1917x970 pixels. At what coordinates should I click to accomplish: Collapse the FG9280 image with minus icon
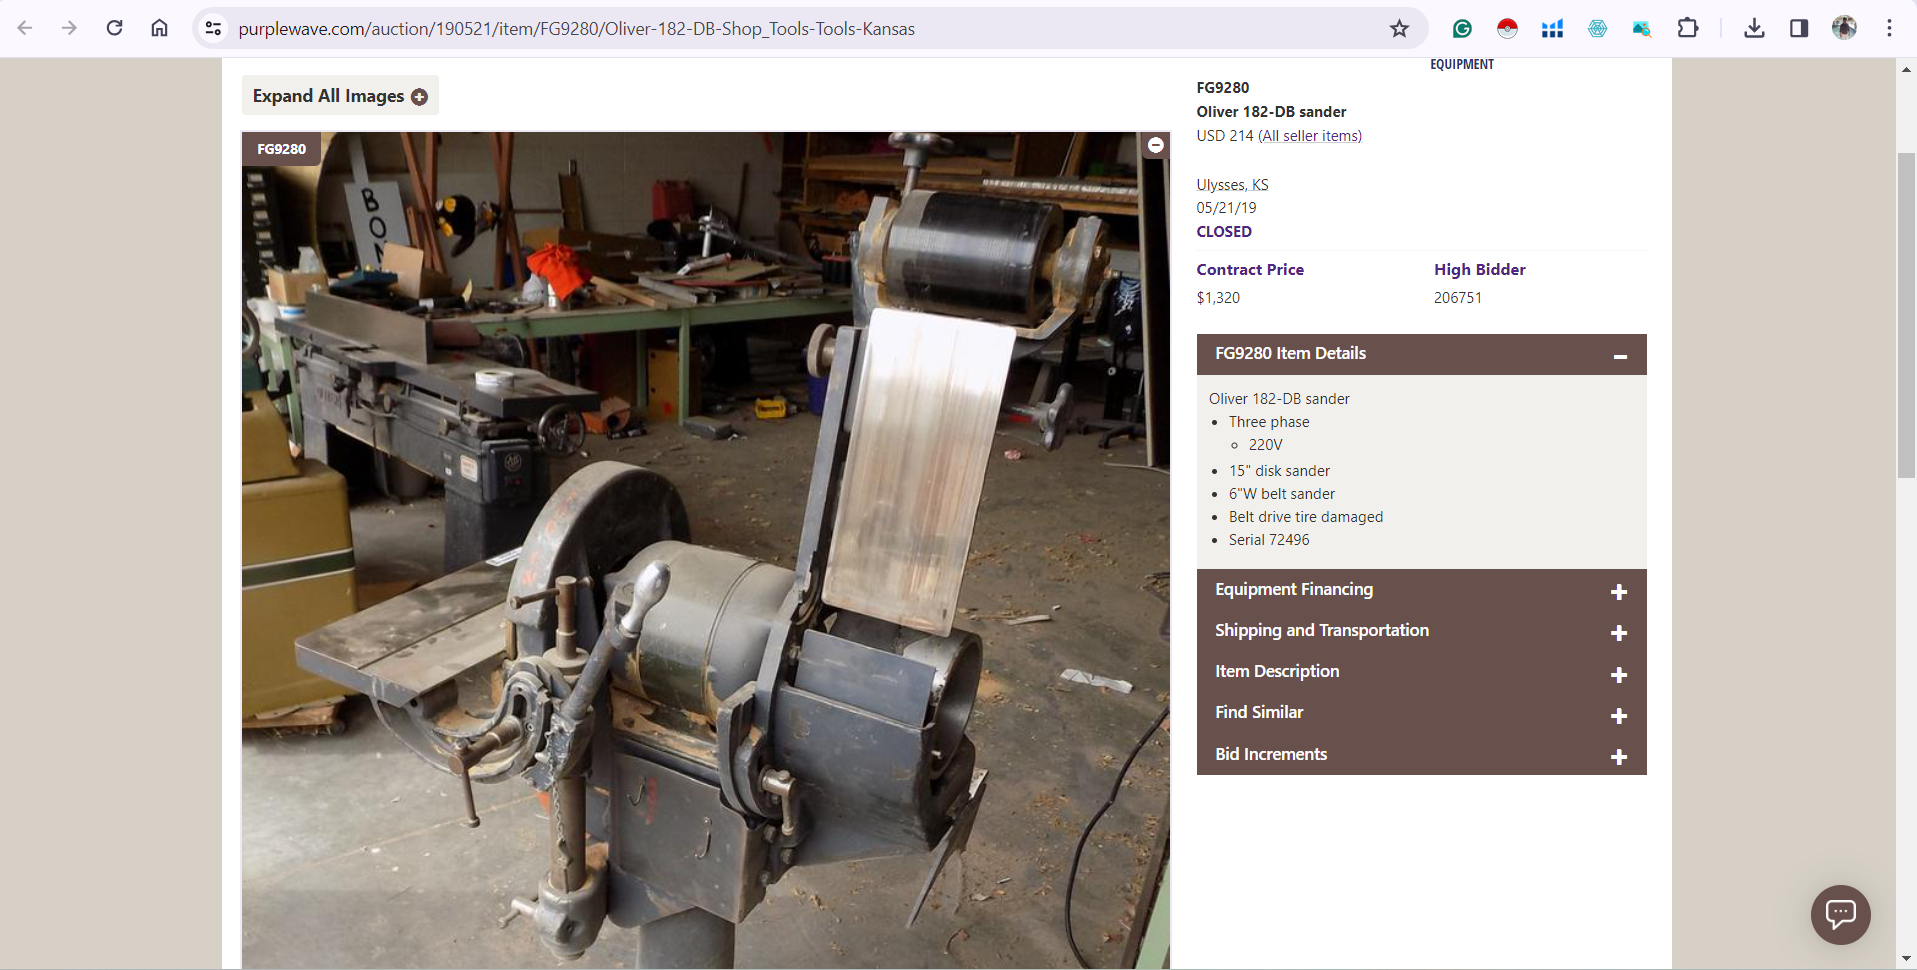[x=1155, y=145]
